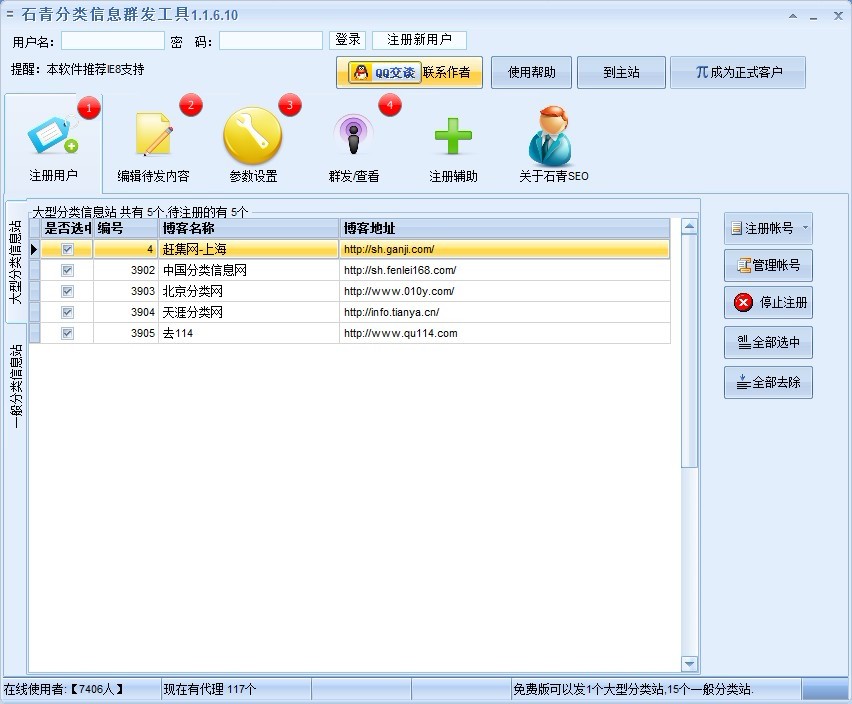
Task: Open 注册辅助 green plus icon
Action: (x=453, y=136)
